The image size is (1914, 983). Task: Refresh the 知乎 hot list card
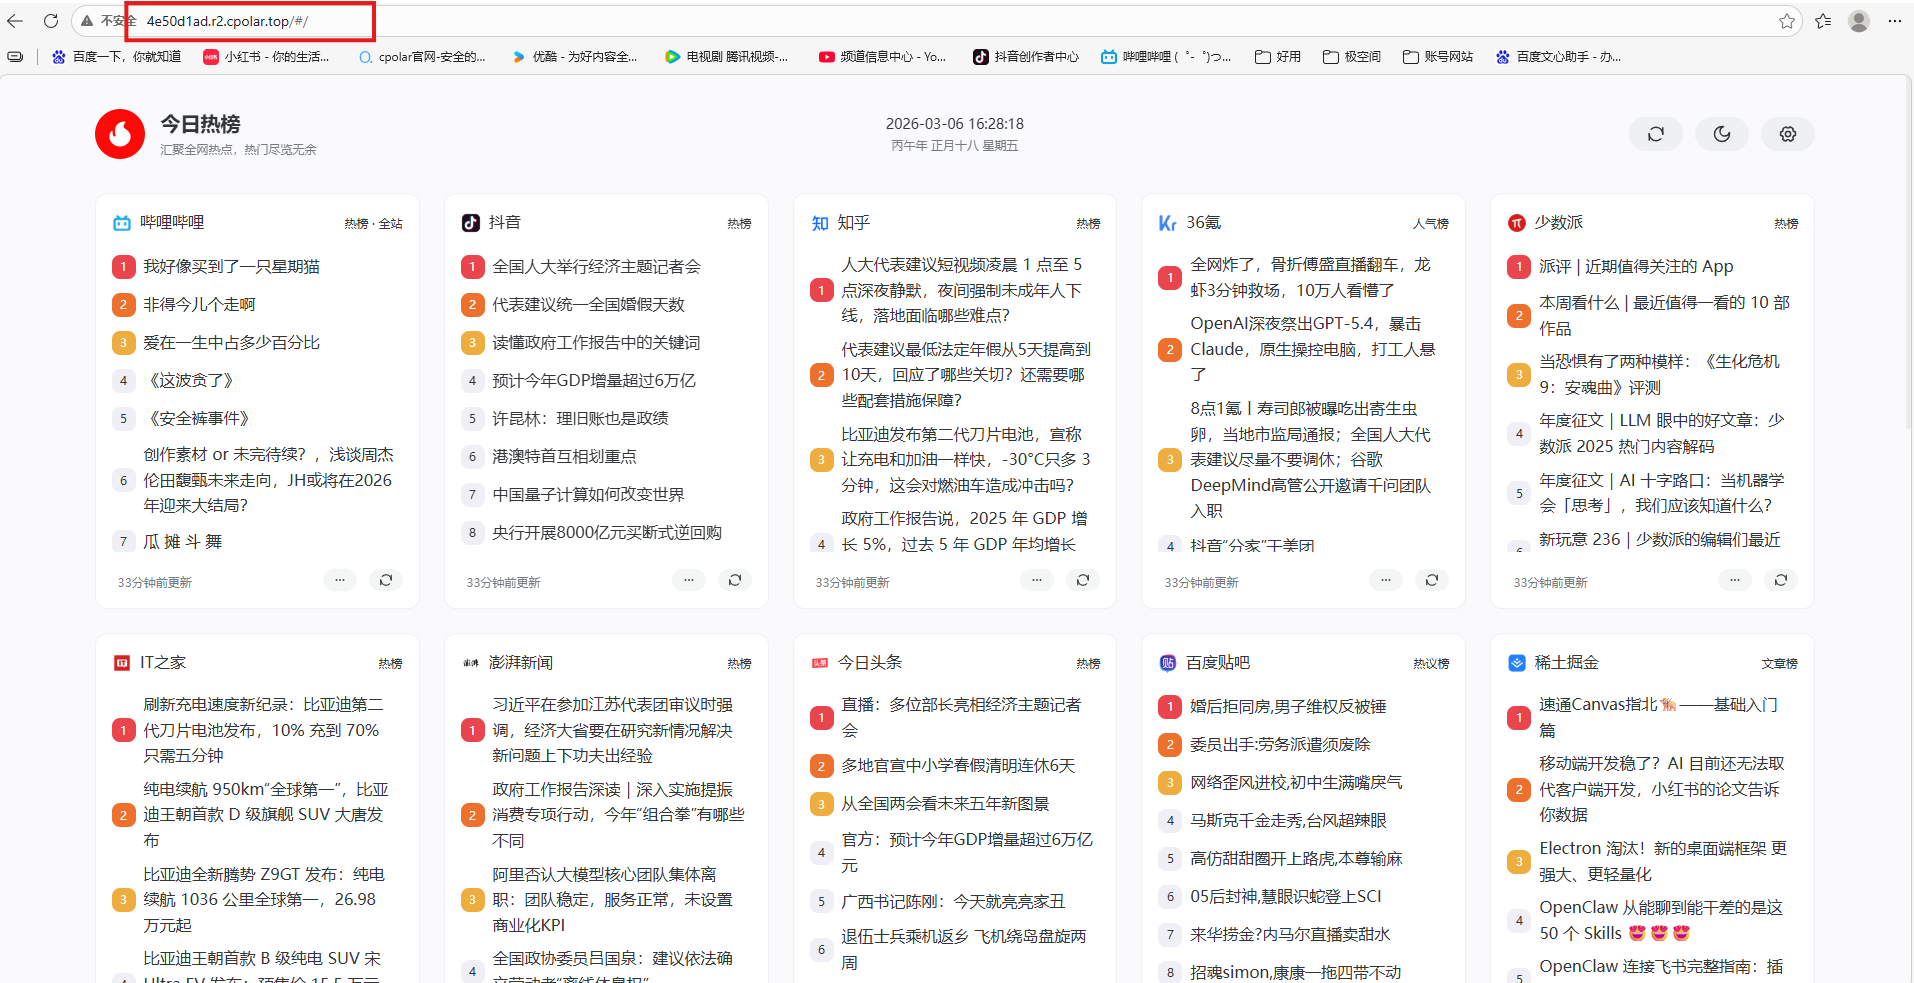coord(1082,580)
